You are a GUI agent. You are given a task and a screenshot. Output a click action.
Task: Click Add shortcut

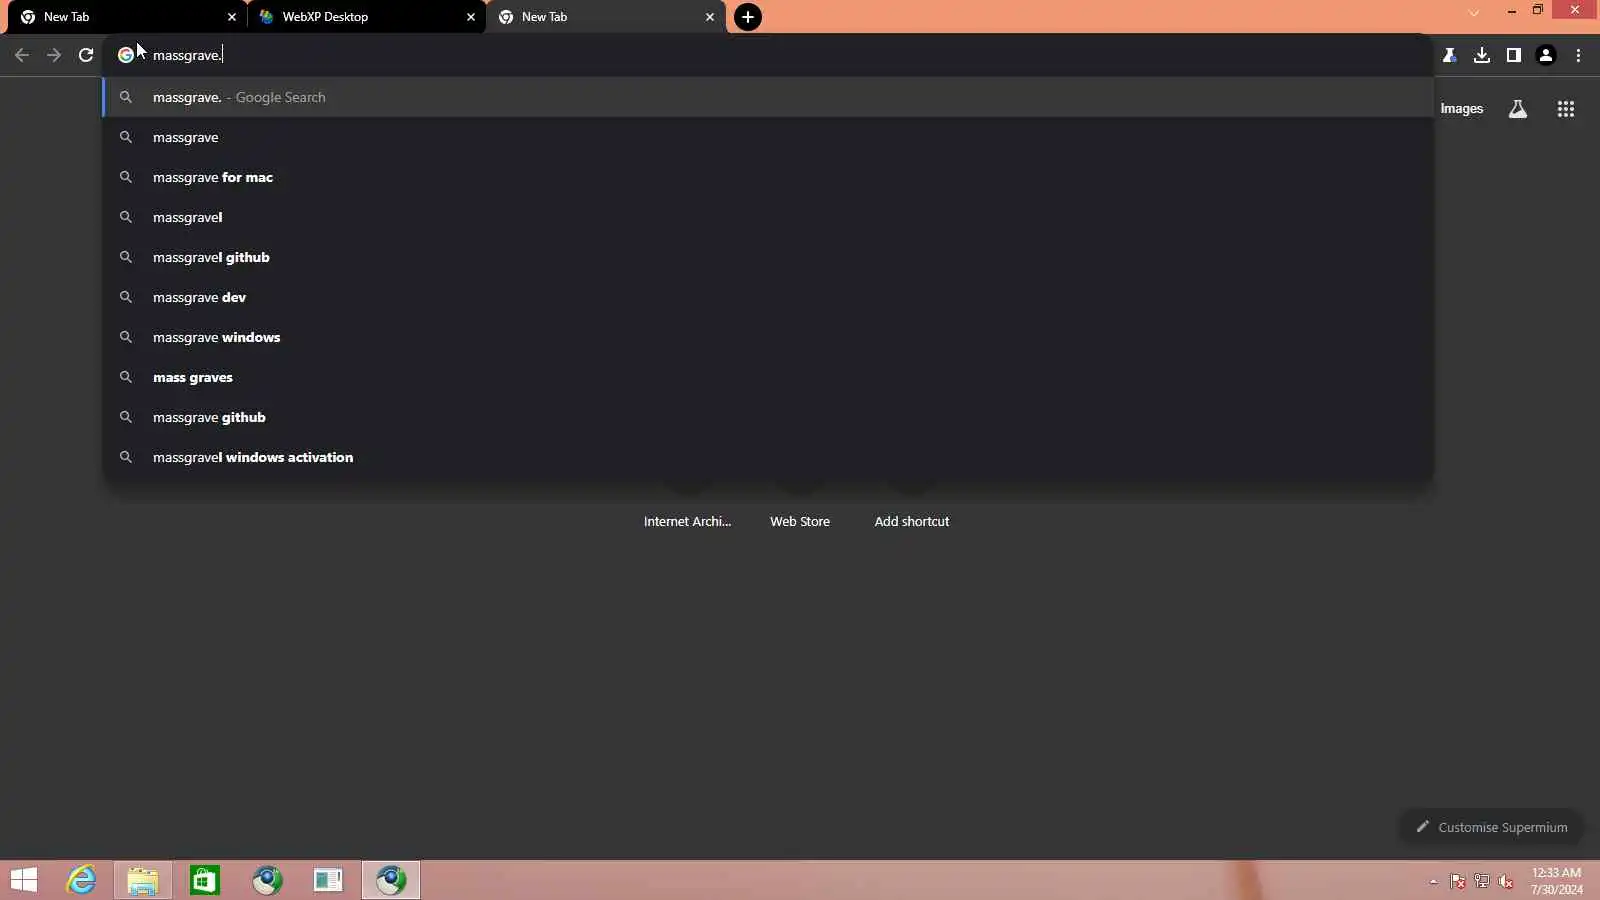pyautogui.click(x=912, y=521)
